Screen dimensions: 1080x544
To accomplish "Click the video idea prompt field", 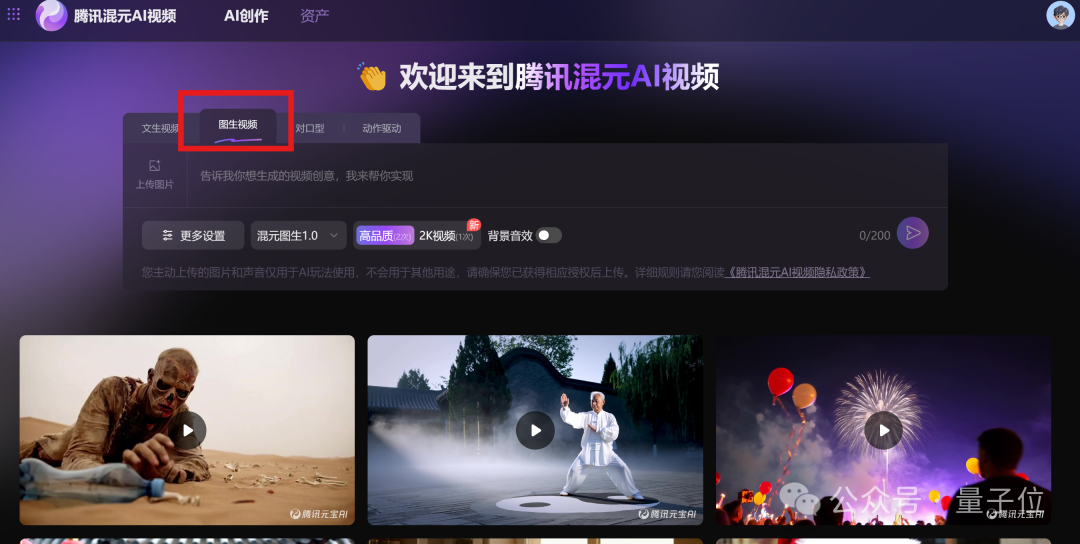I will [x=567, y=176].
